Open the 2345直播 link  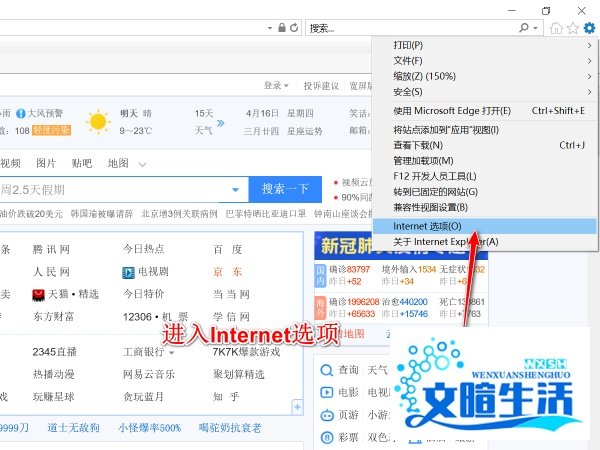click(55, 352)
